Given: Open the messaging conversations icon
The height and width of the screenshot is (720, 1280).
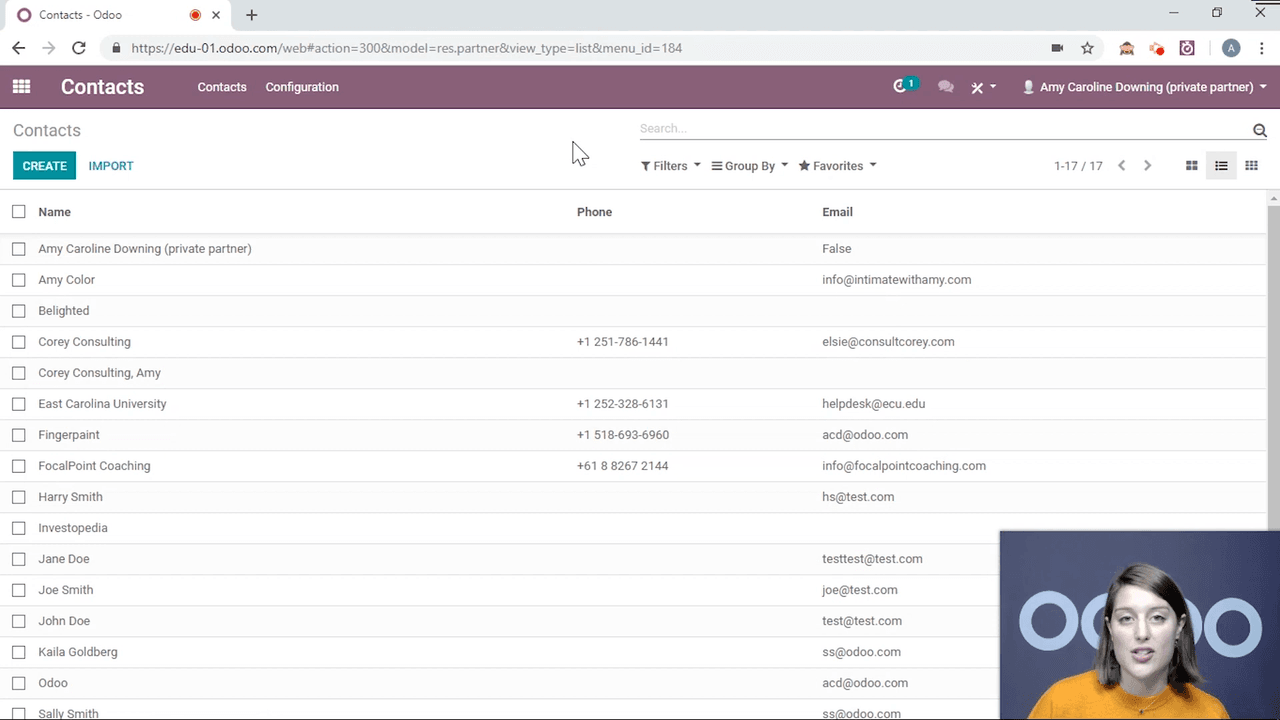Looking at the screenshot, I should [x=945, y=87].
